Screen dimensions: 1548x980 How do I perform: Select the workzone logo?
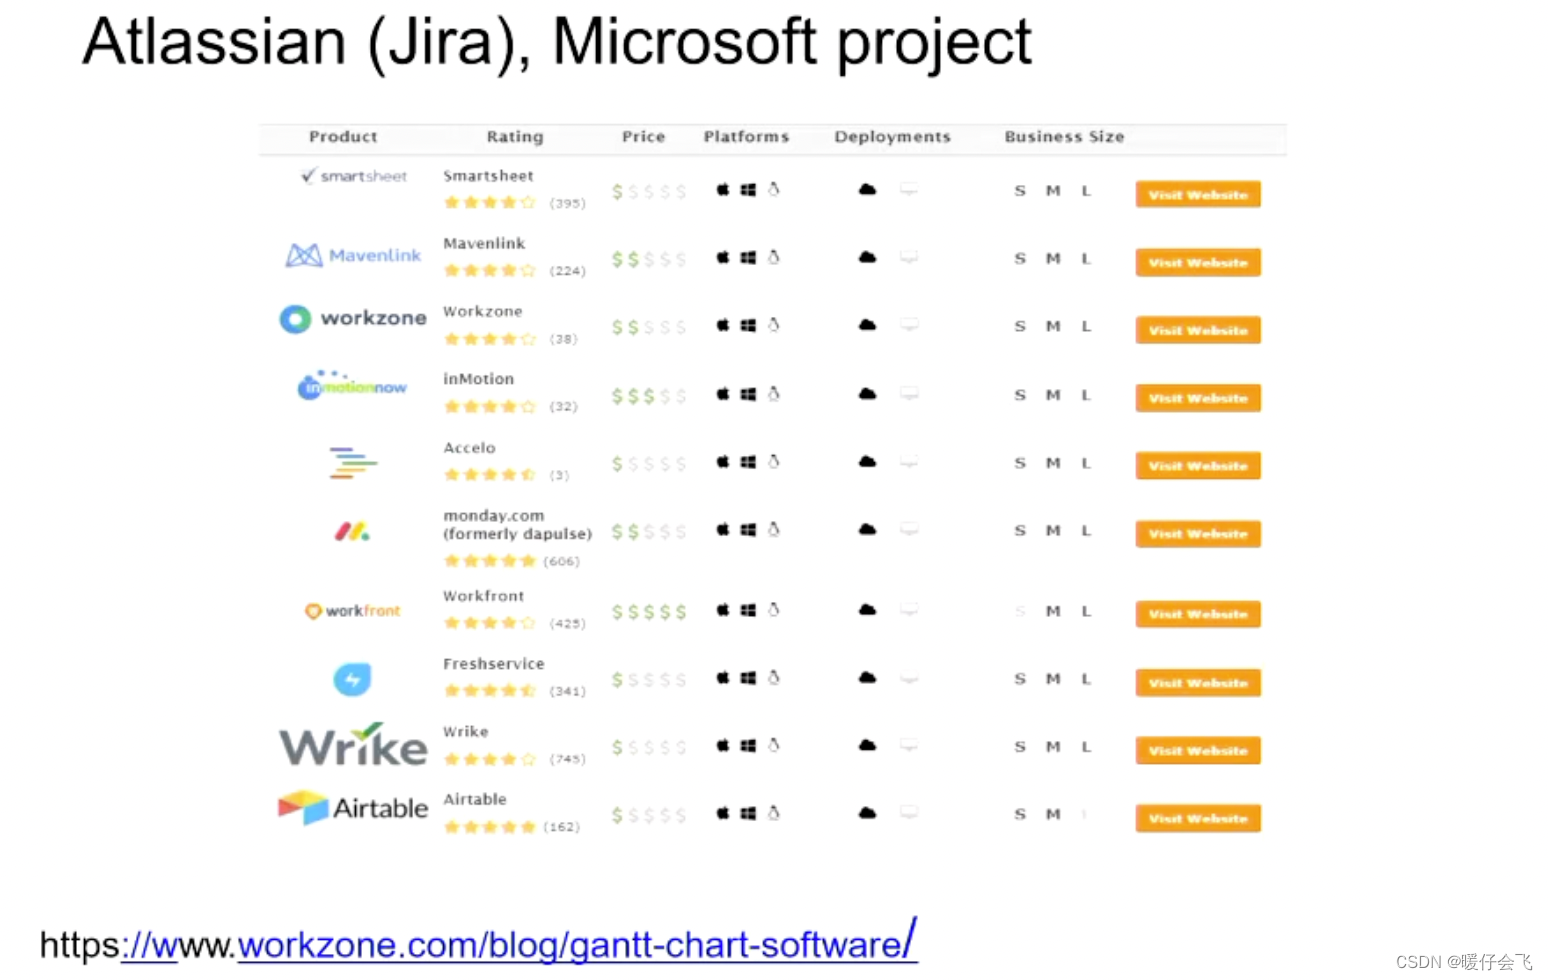[x=352, y=318]
